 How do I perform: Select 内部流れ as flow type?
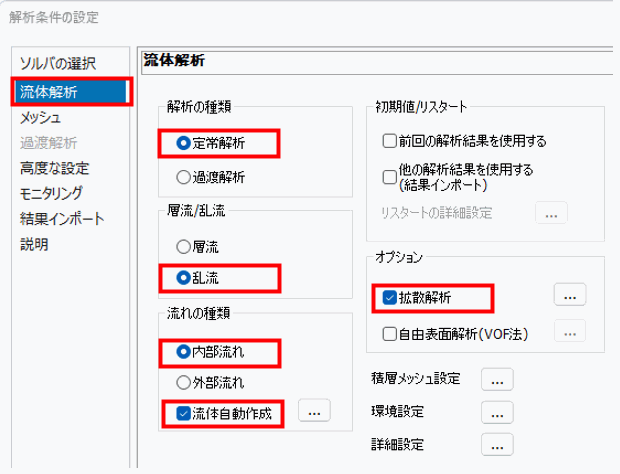point(183,352)
